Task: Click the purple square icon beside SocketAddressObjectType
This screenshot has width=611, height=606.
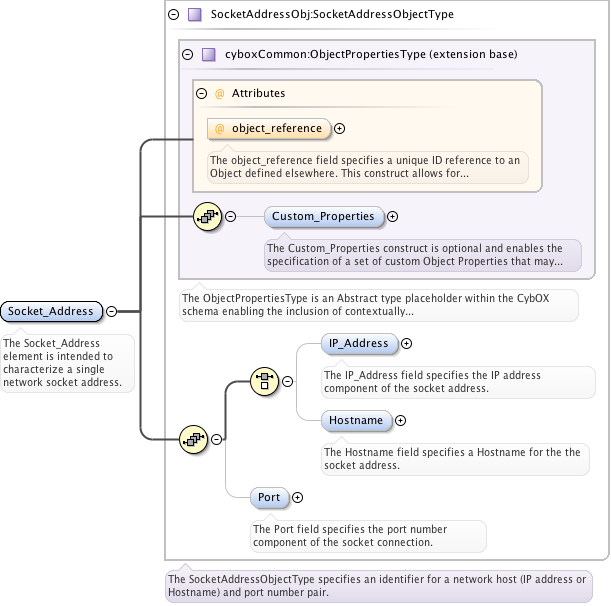Action: coord(195,15)
